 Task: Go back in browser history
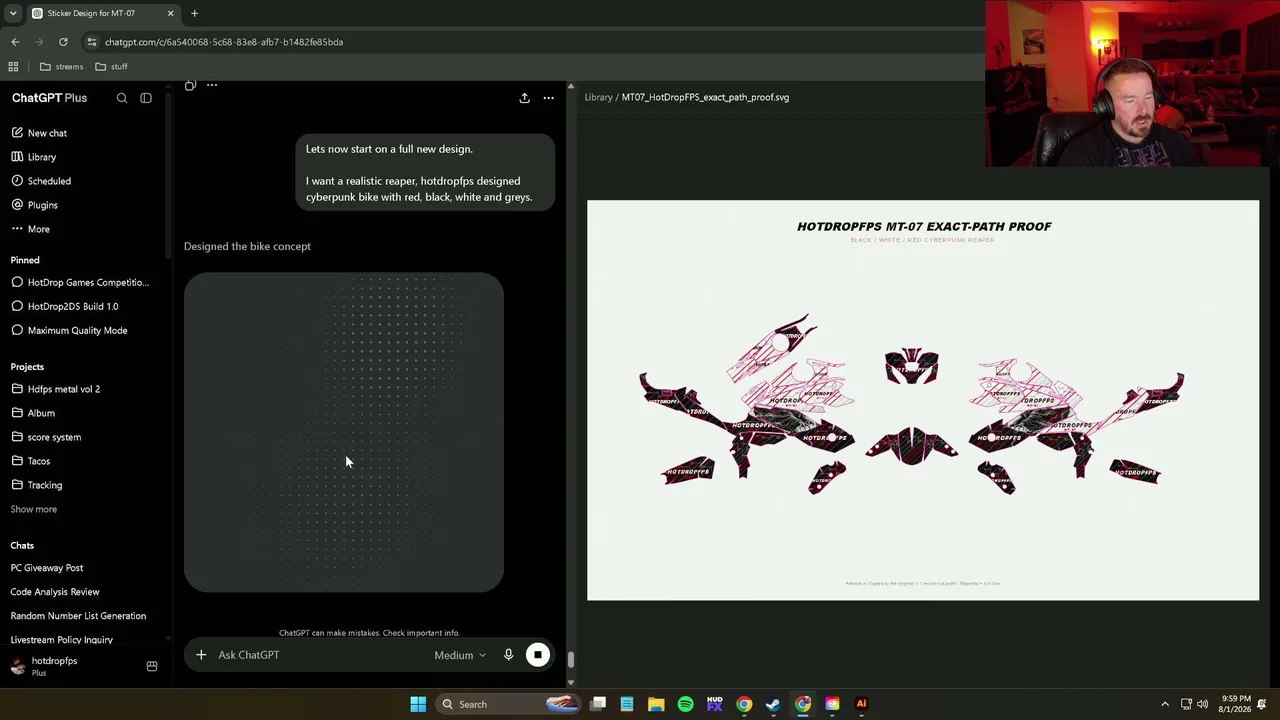click(x=15, y=42)
